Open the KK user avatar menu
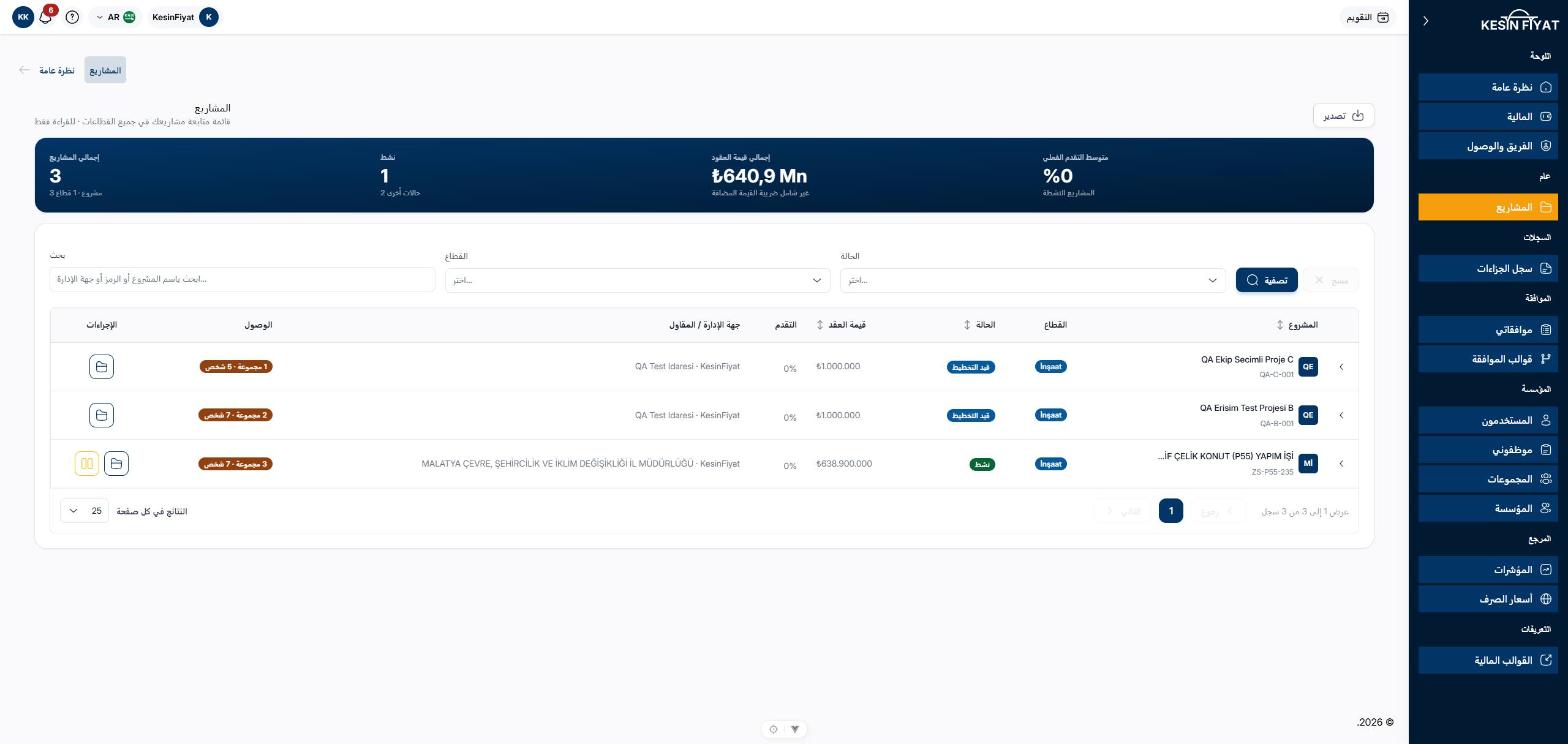The image size is (1568, 744). 23,17
